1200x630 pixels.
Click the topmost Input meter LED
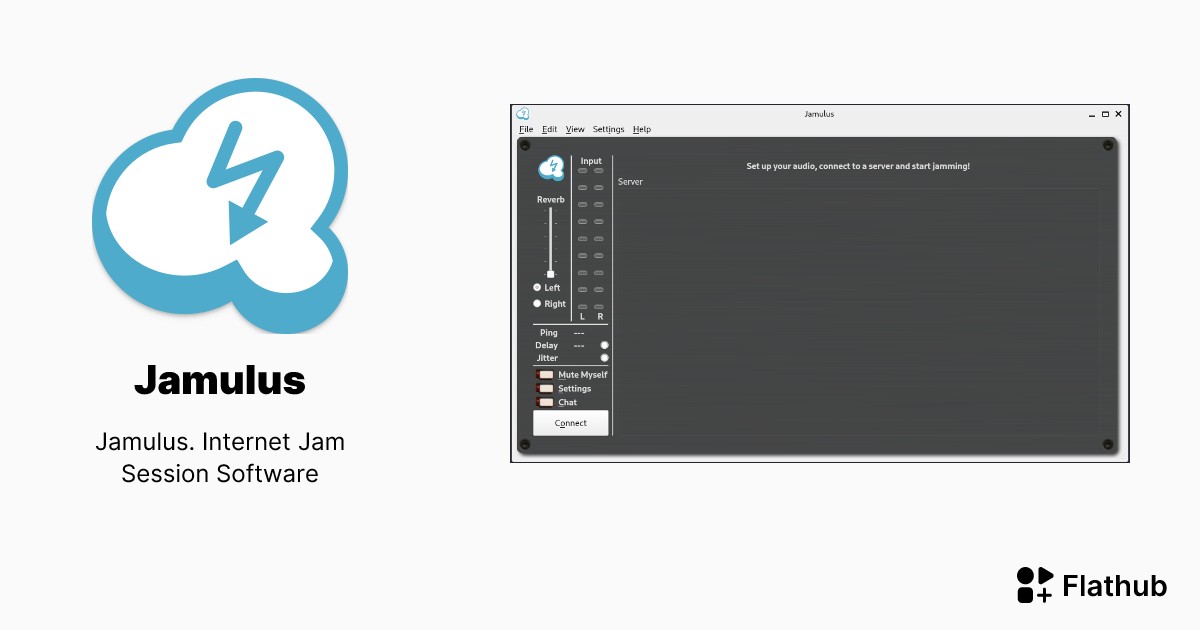[x=581, y=169]
